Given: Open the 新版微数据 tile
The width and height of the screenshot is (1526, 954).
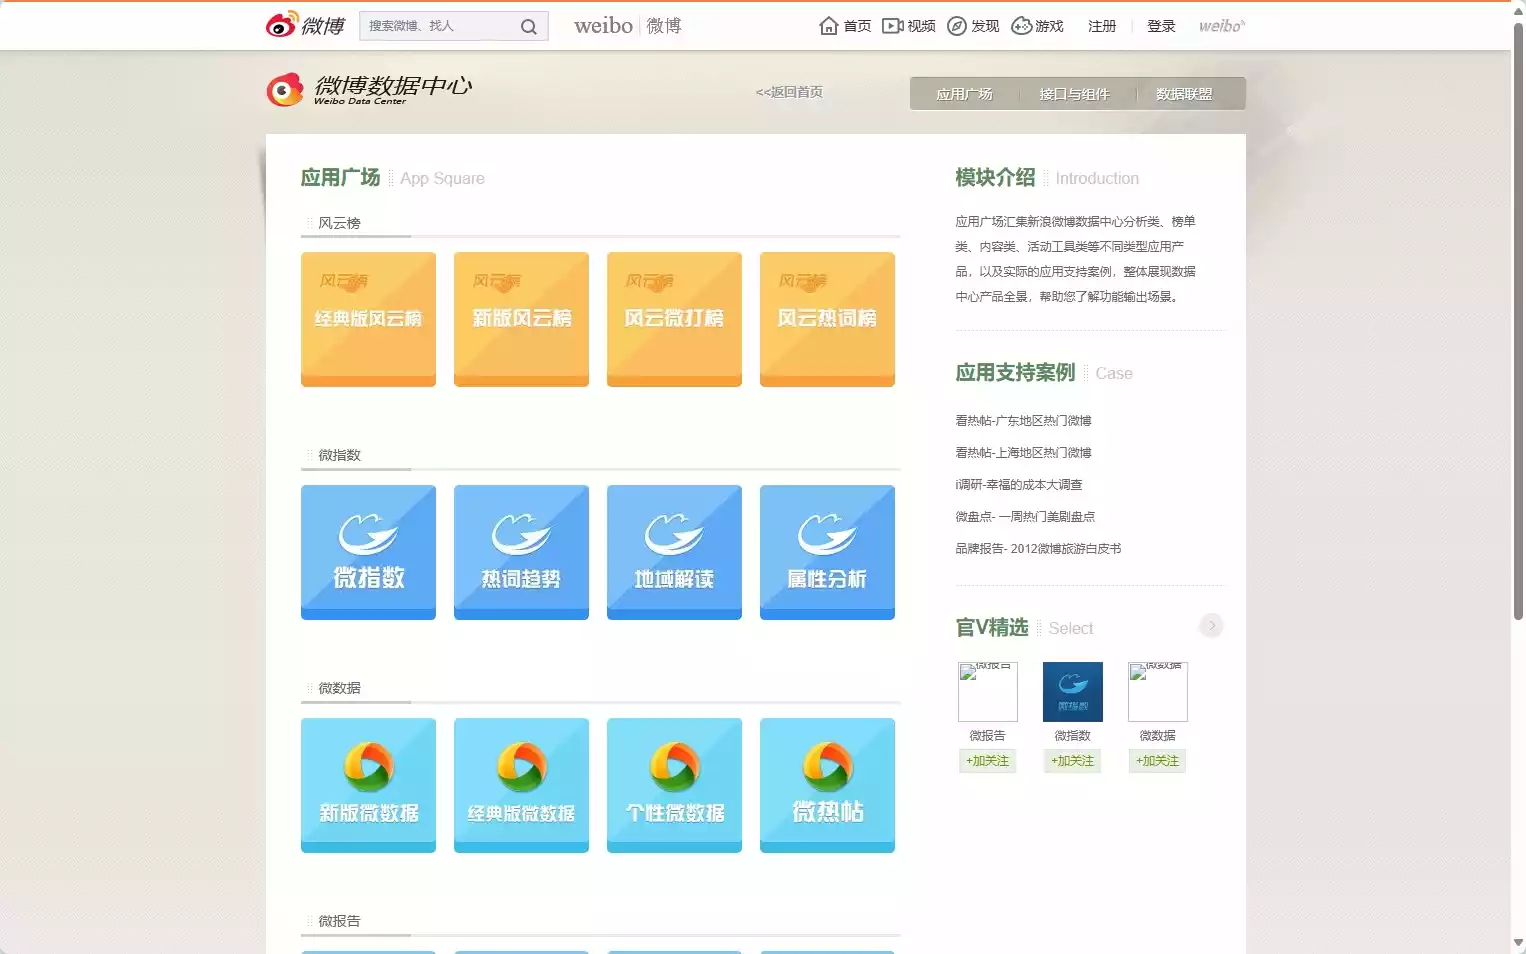Looking at the screenshot, I should [368, 785].
